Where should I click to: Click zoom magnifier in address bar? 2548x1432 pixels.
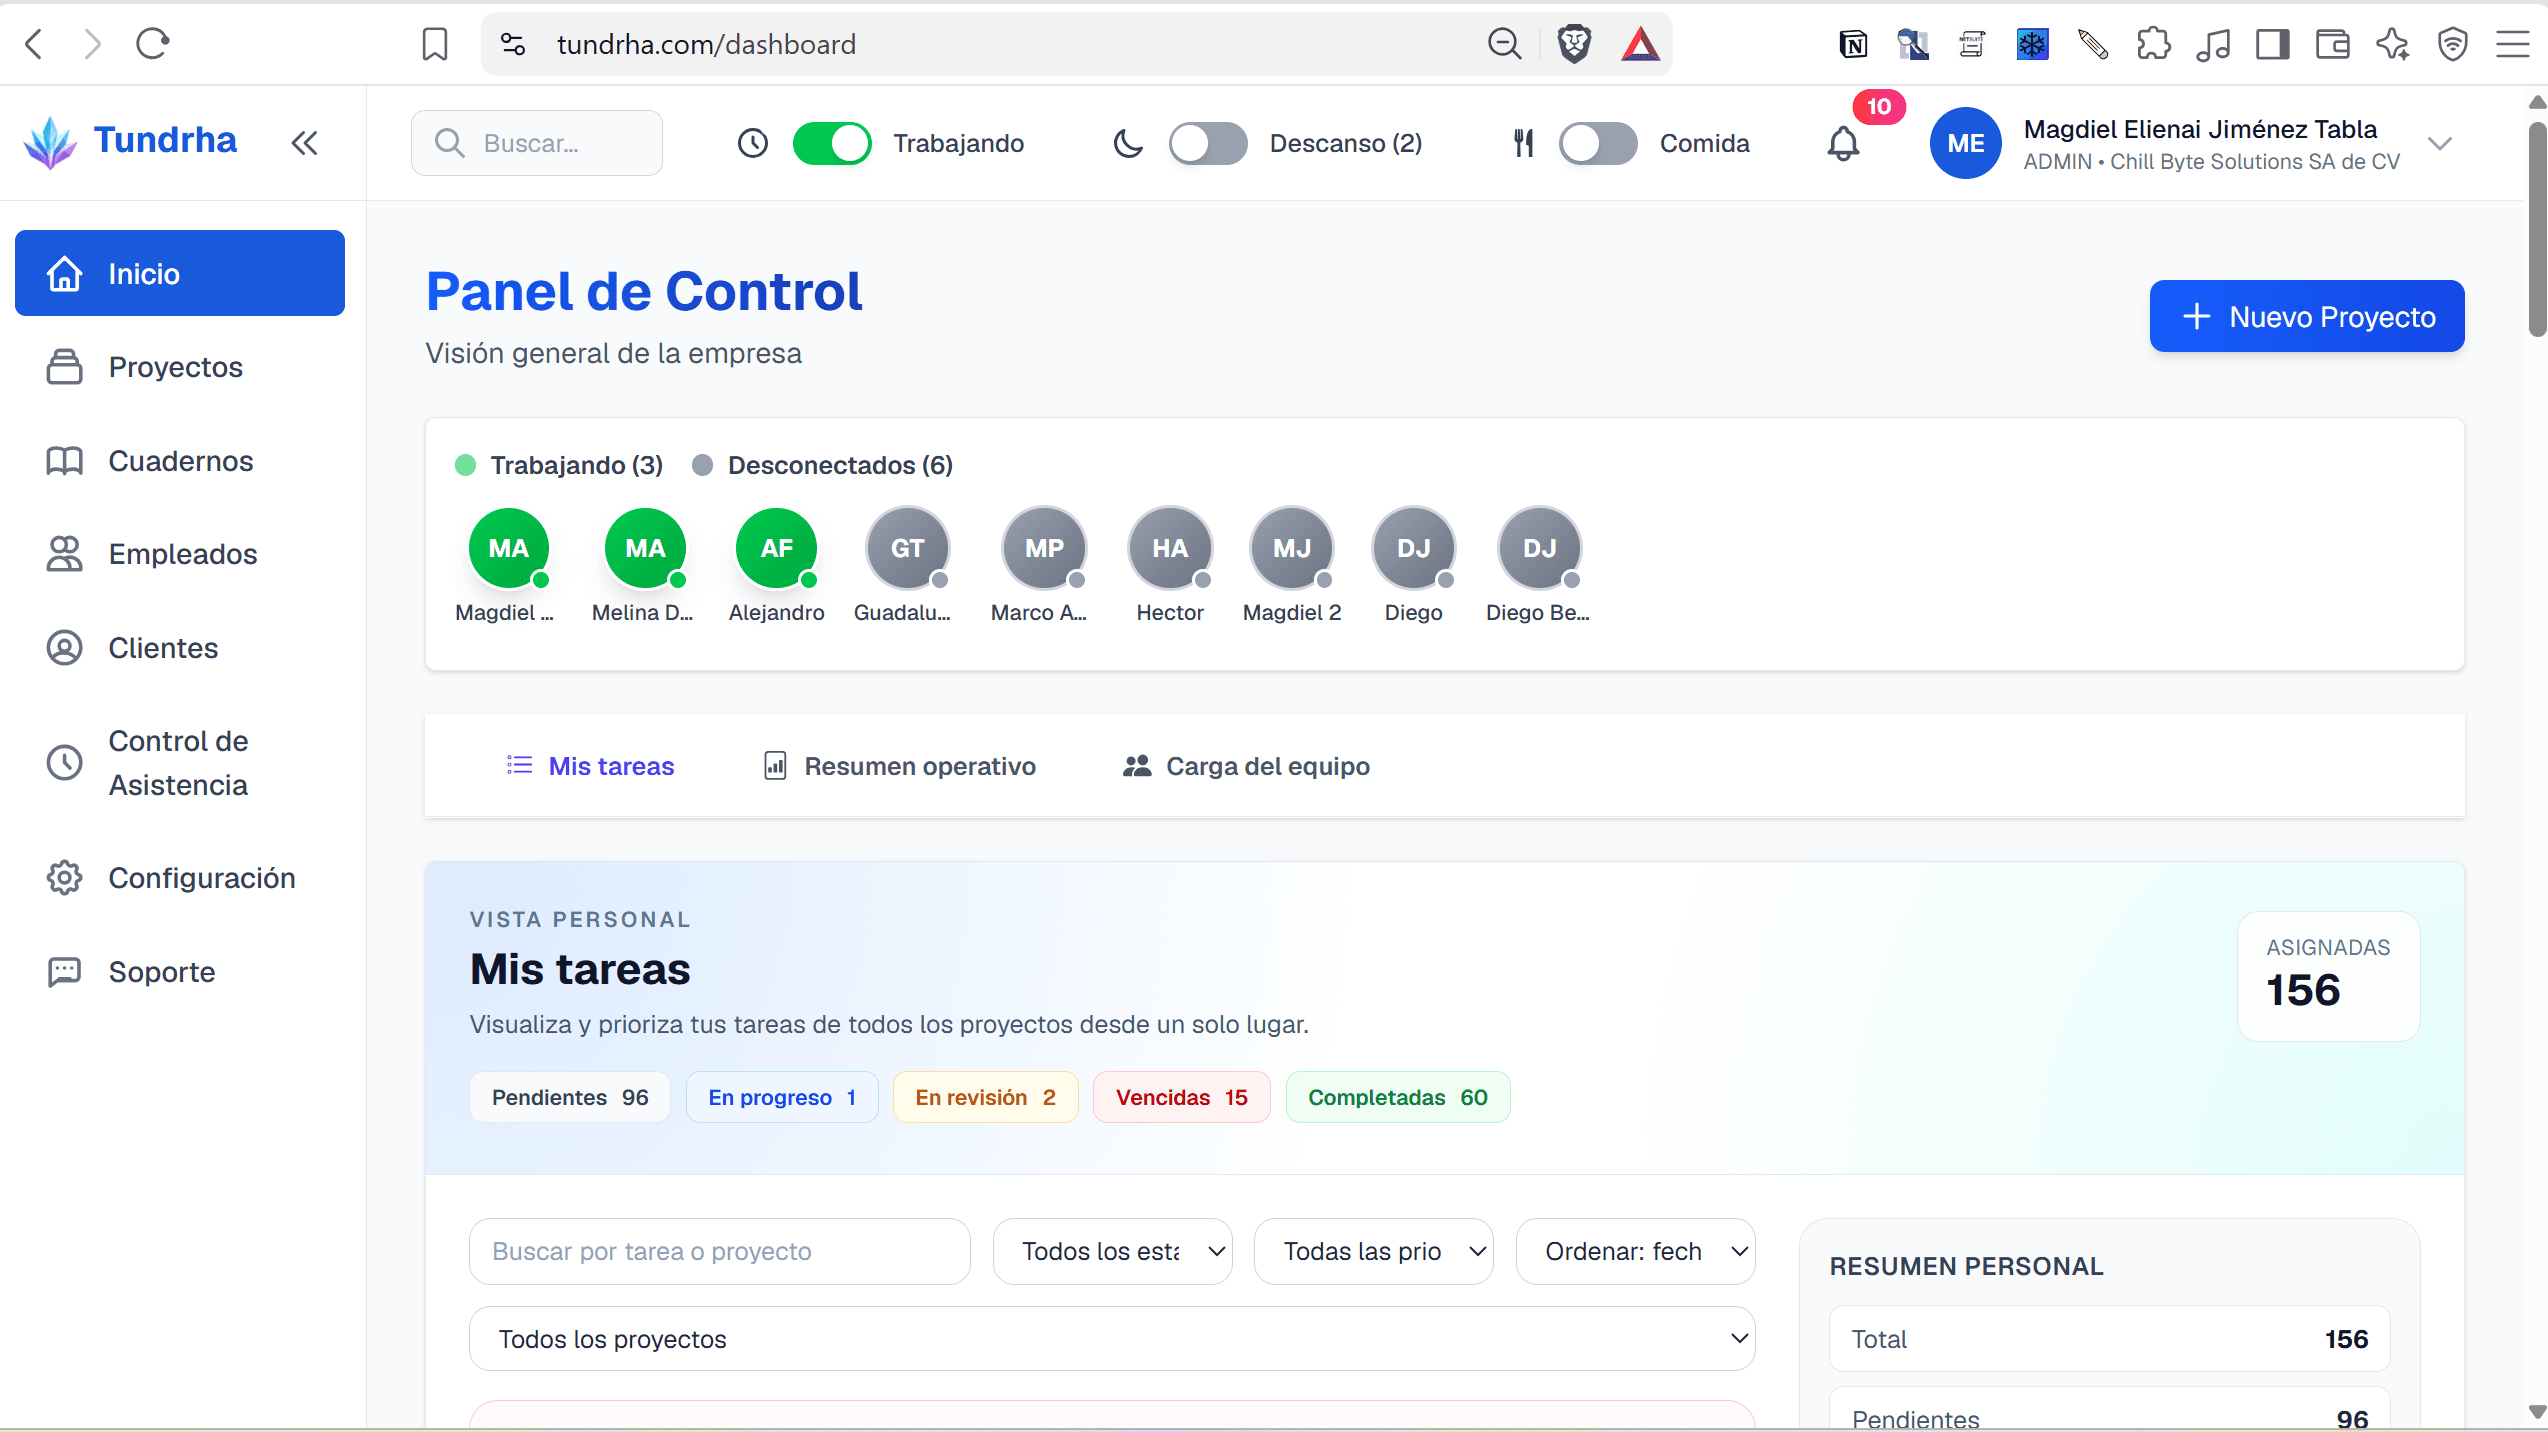[1504, 44]
